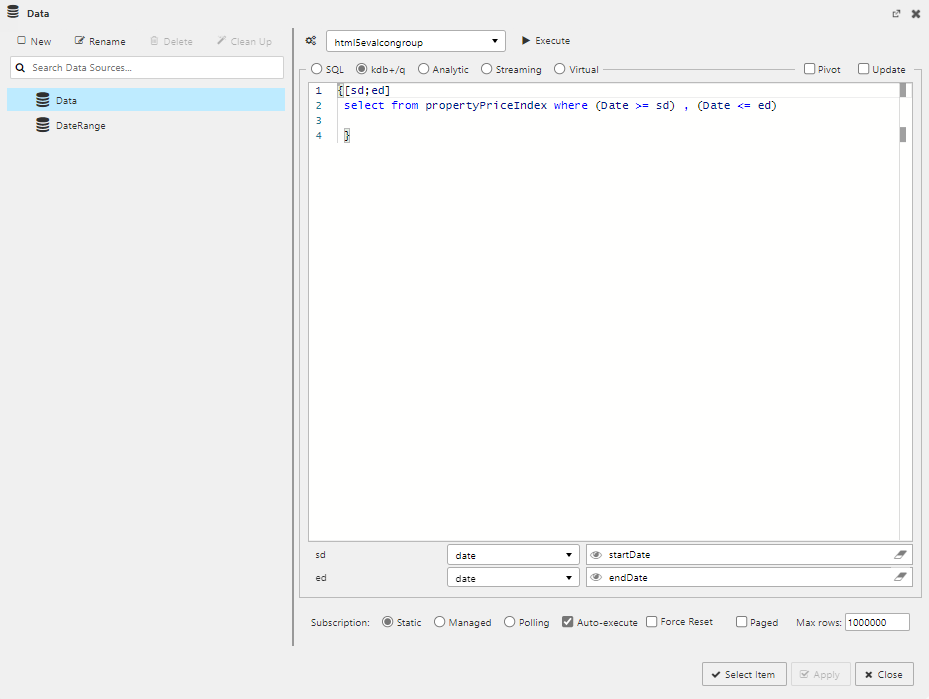The height and width of the screenshot is (699, 929).
Task: Execute the kdb+/q query
Action: click(x=545, y=41)
